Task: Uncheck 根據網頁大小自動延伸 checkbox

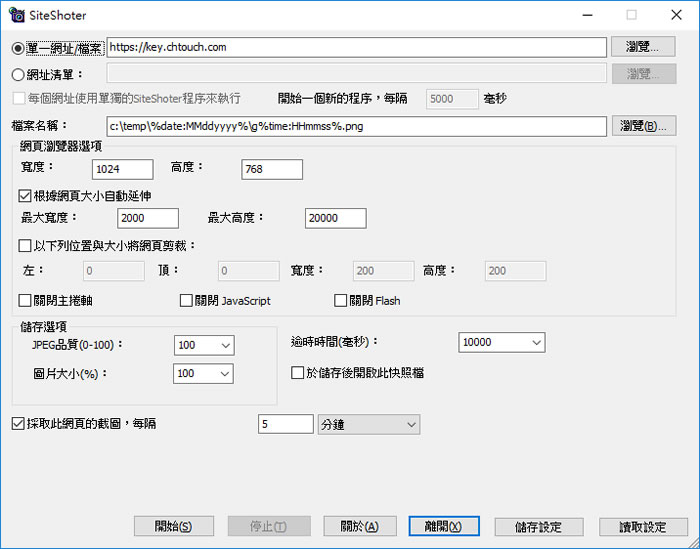Action: (x=26, y=195)
